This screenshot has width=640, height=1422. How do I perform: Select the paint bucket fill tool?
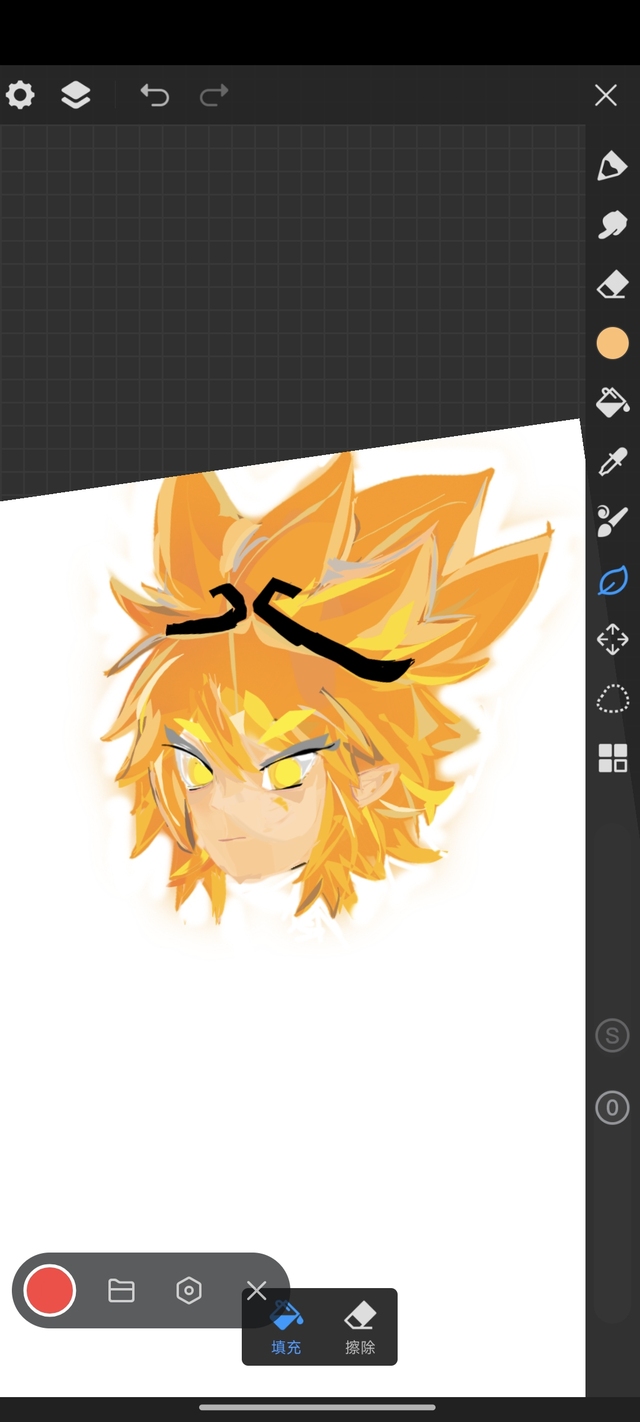(612, 402)
